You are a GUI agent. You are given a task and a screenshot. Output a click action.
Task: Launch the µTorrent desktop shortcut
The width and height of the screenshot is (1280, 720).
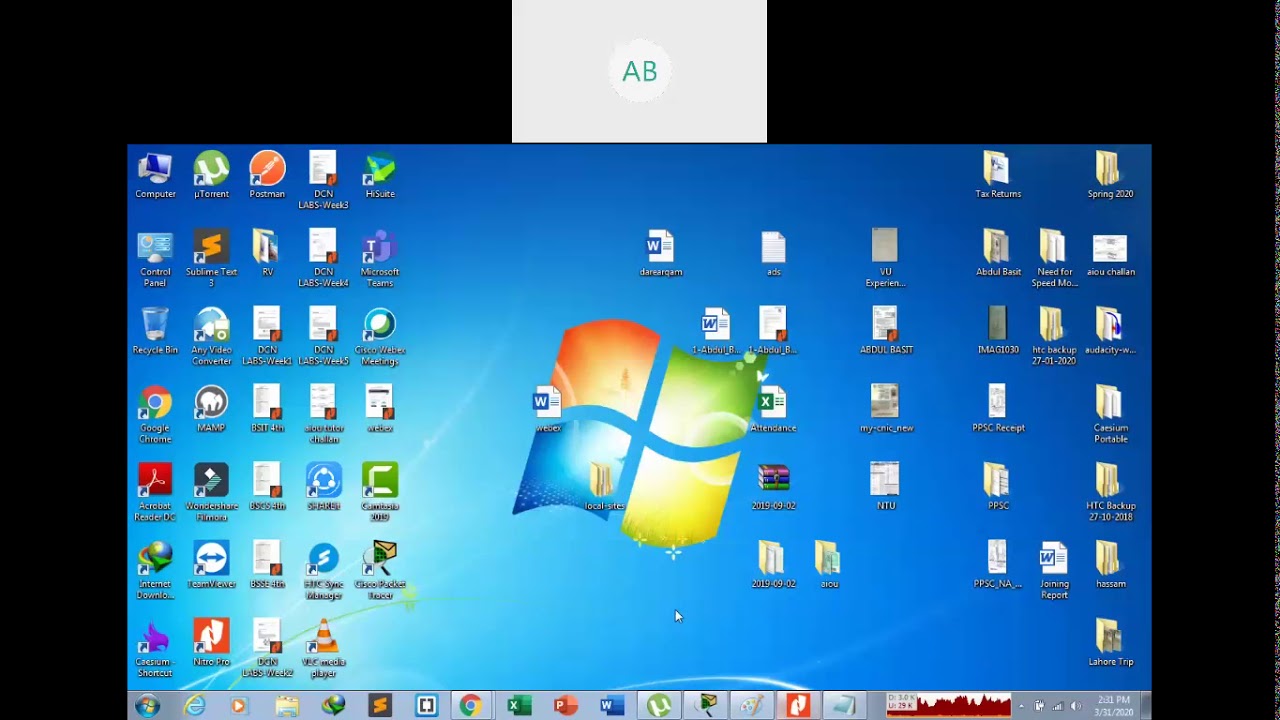tap(211, 175)
